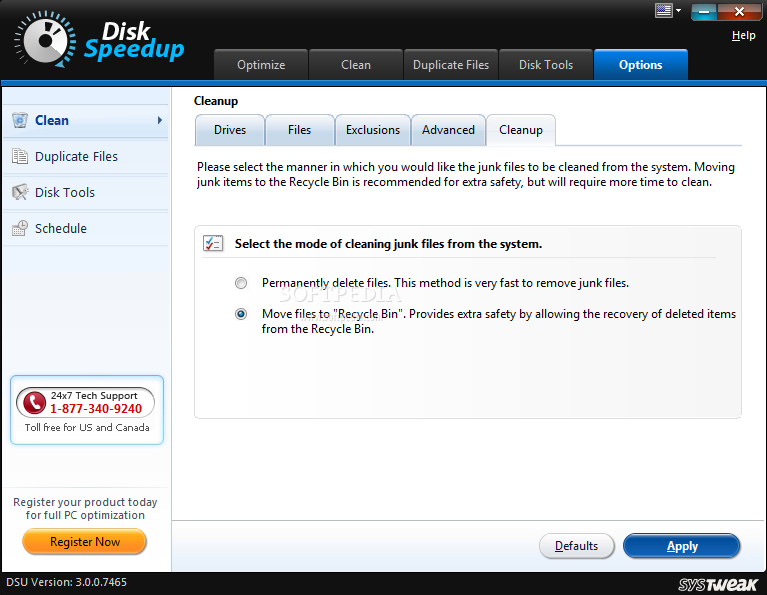
Task: Minimize the Disk Speedup window
Action: 704,12
